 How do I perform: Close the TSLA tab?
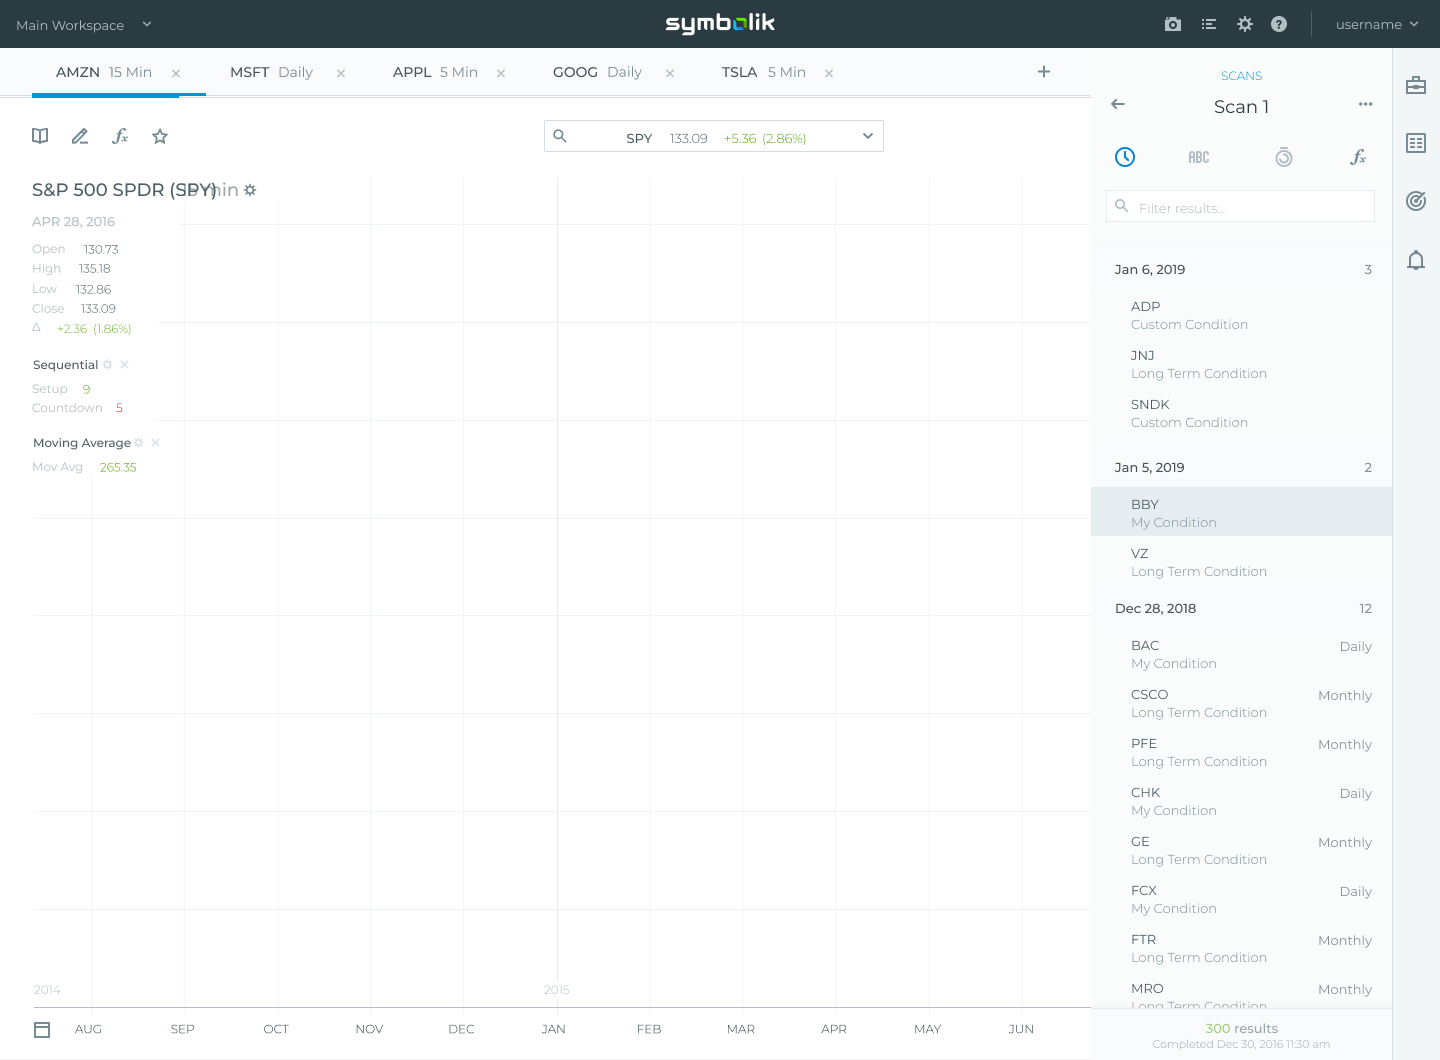[829, 73]
